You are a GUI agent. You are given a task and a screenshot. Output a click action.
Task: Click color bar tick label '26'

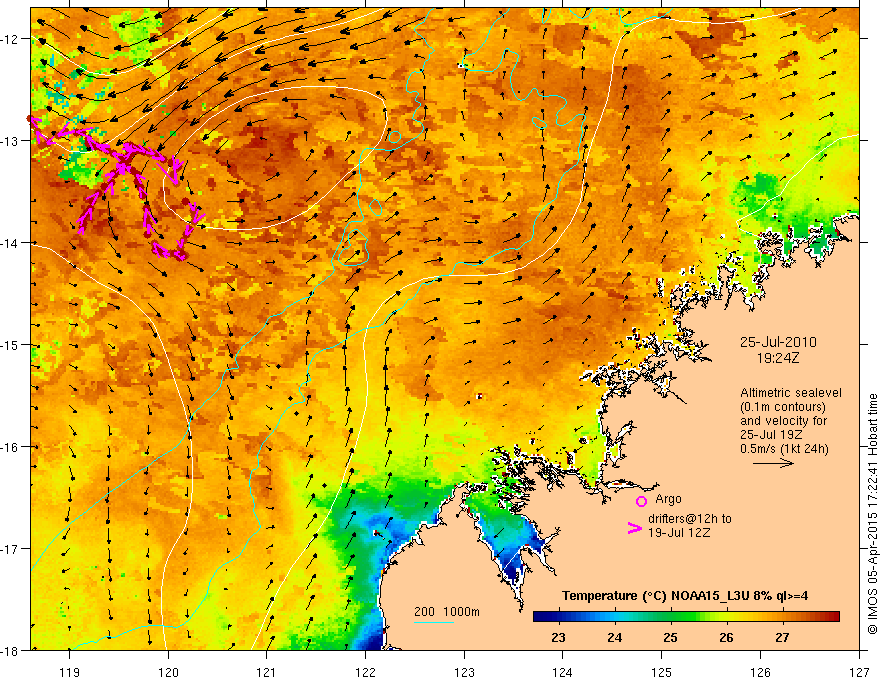pyautogui.click(x=726, y=637)
